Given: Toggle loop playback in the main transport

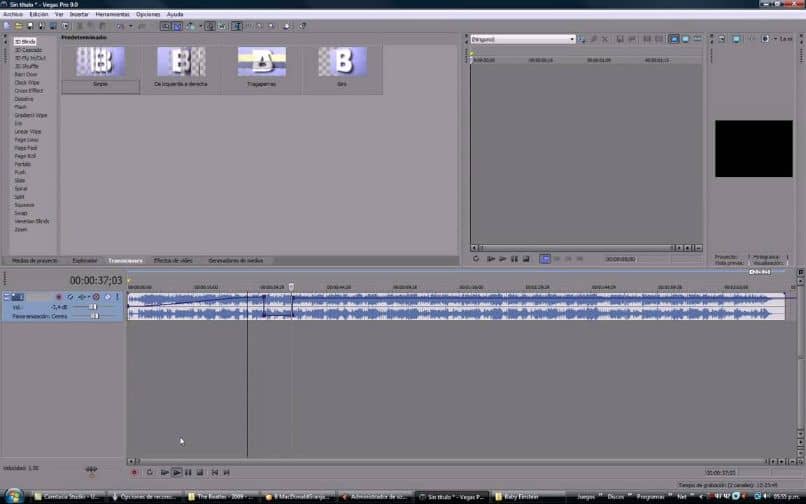Looking at the screenshot, I should coord(150,472).
